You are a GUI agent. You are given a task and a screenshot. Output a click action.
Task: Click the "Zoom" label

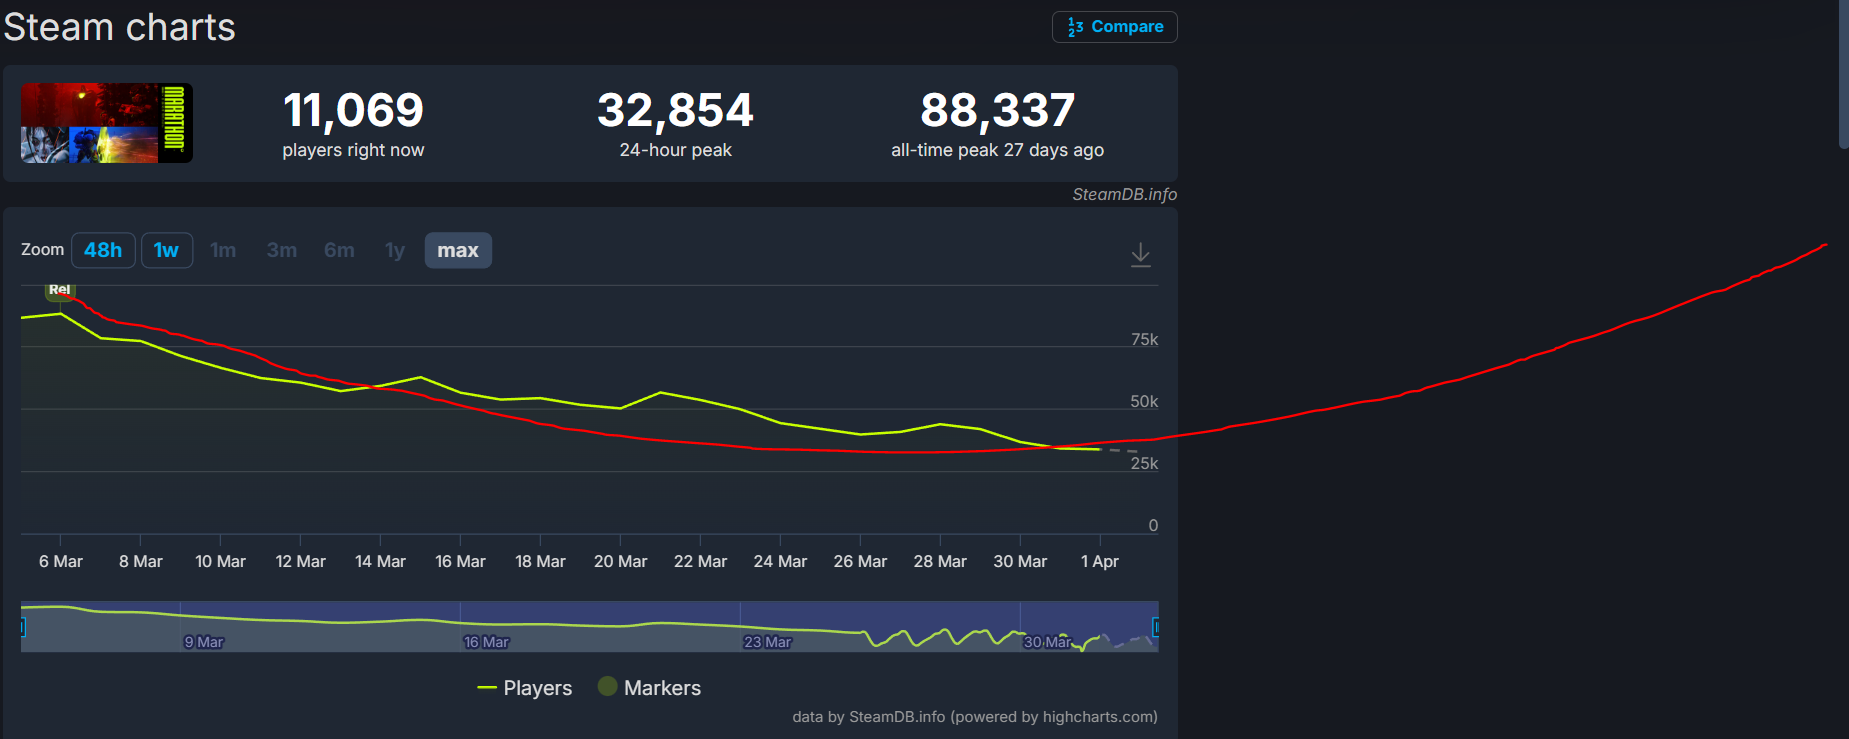tap(42, 249)
